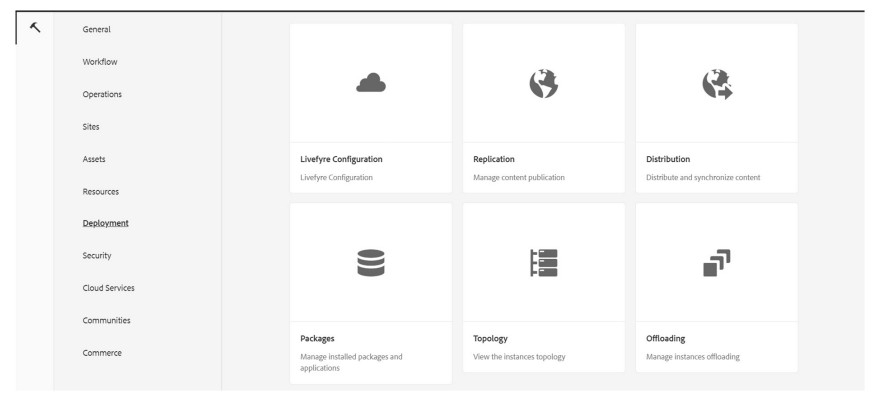This screenshot has width=887, height=402.
Task: Click the Livefyre Configuration cloud icon
Action: pyautogui.click(x=371, y=83)
